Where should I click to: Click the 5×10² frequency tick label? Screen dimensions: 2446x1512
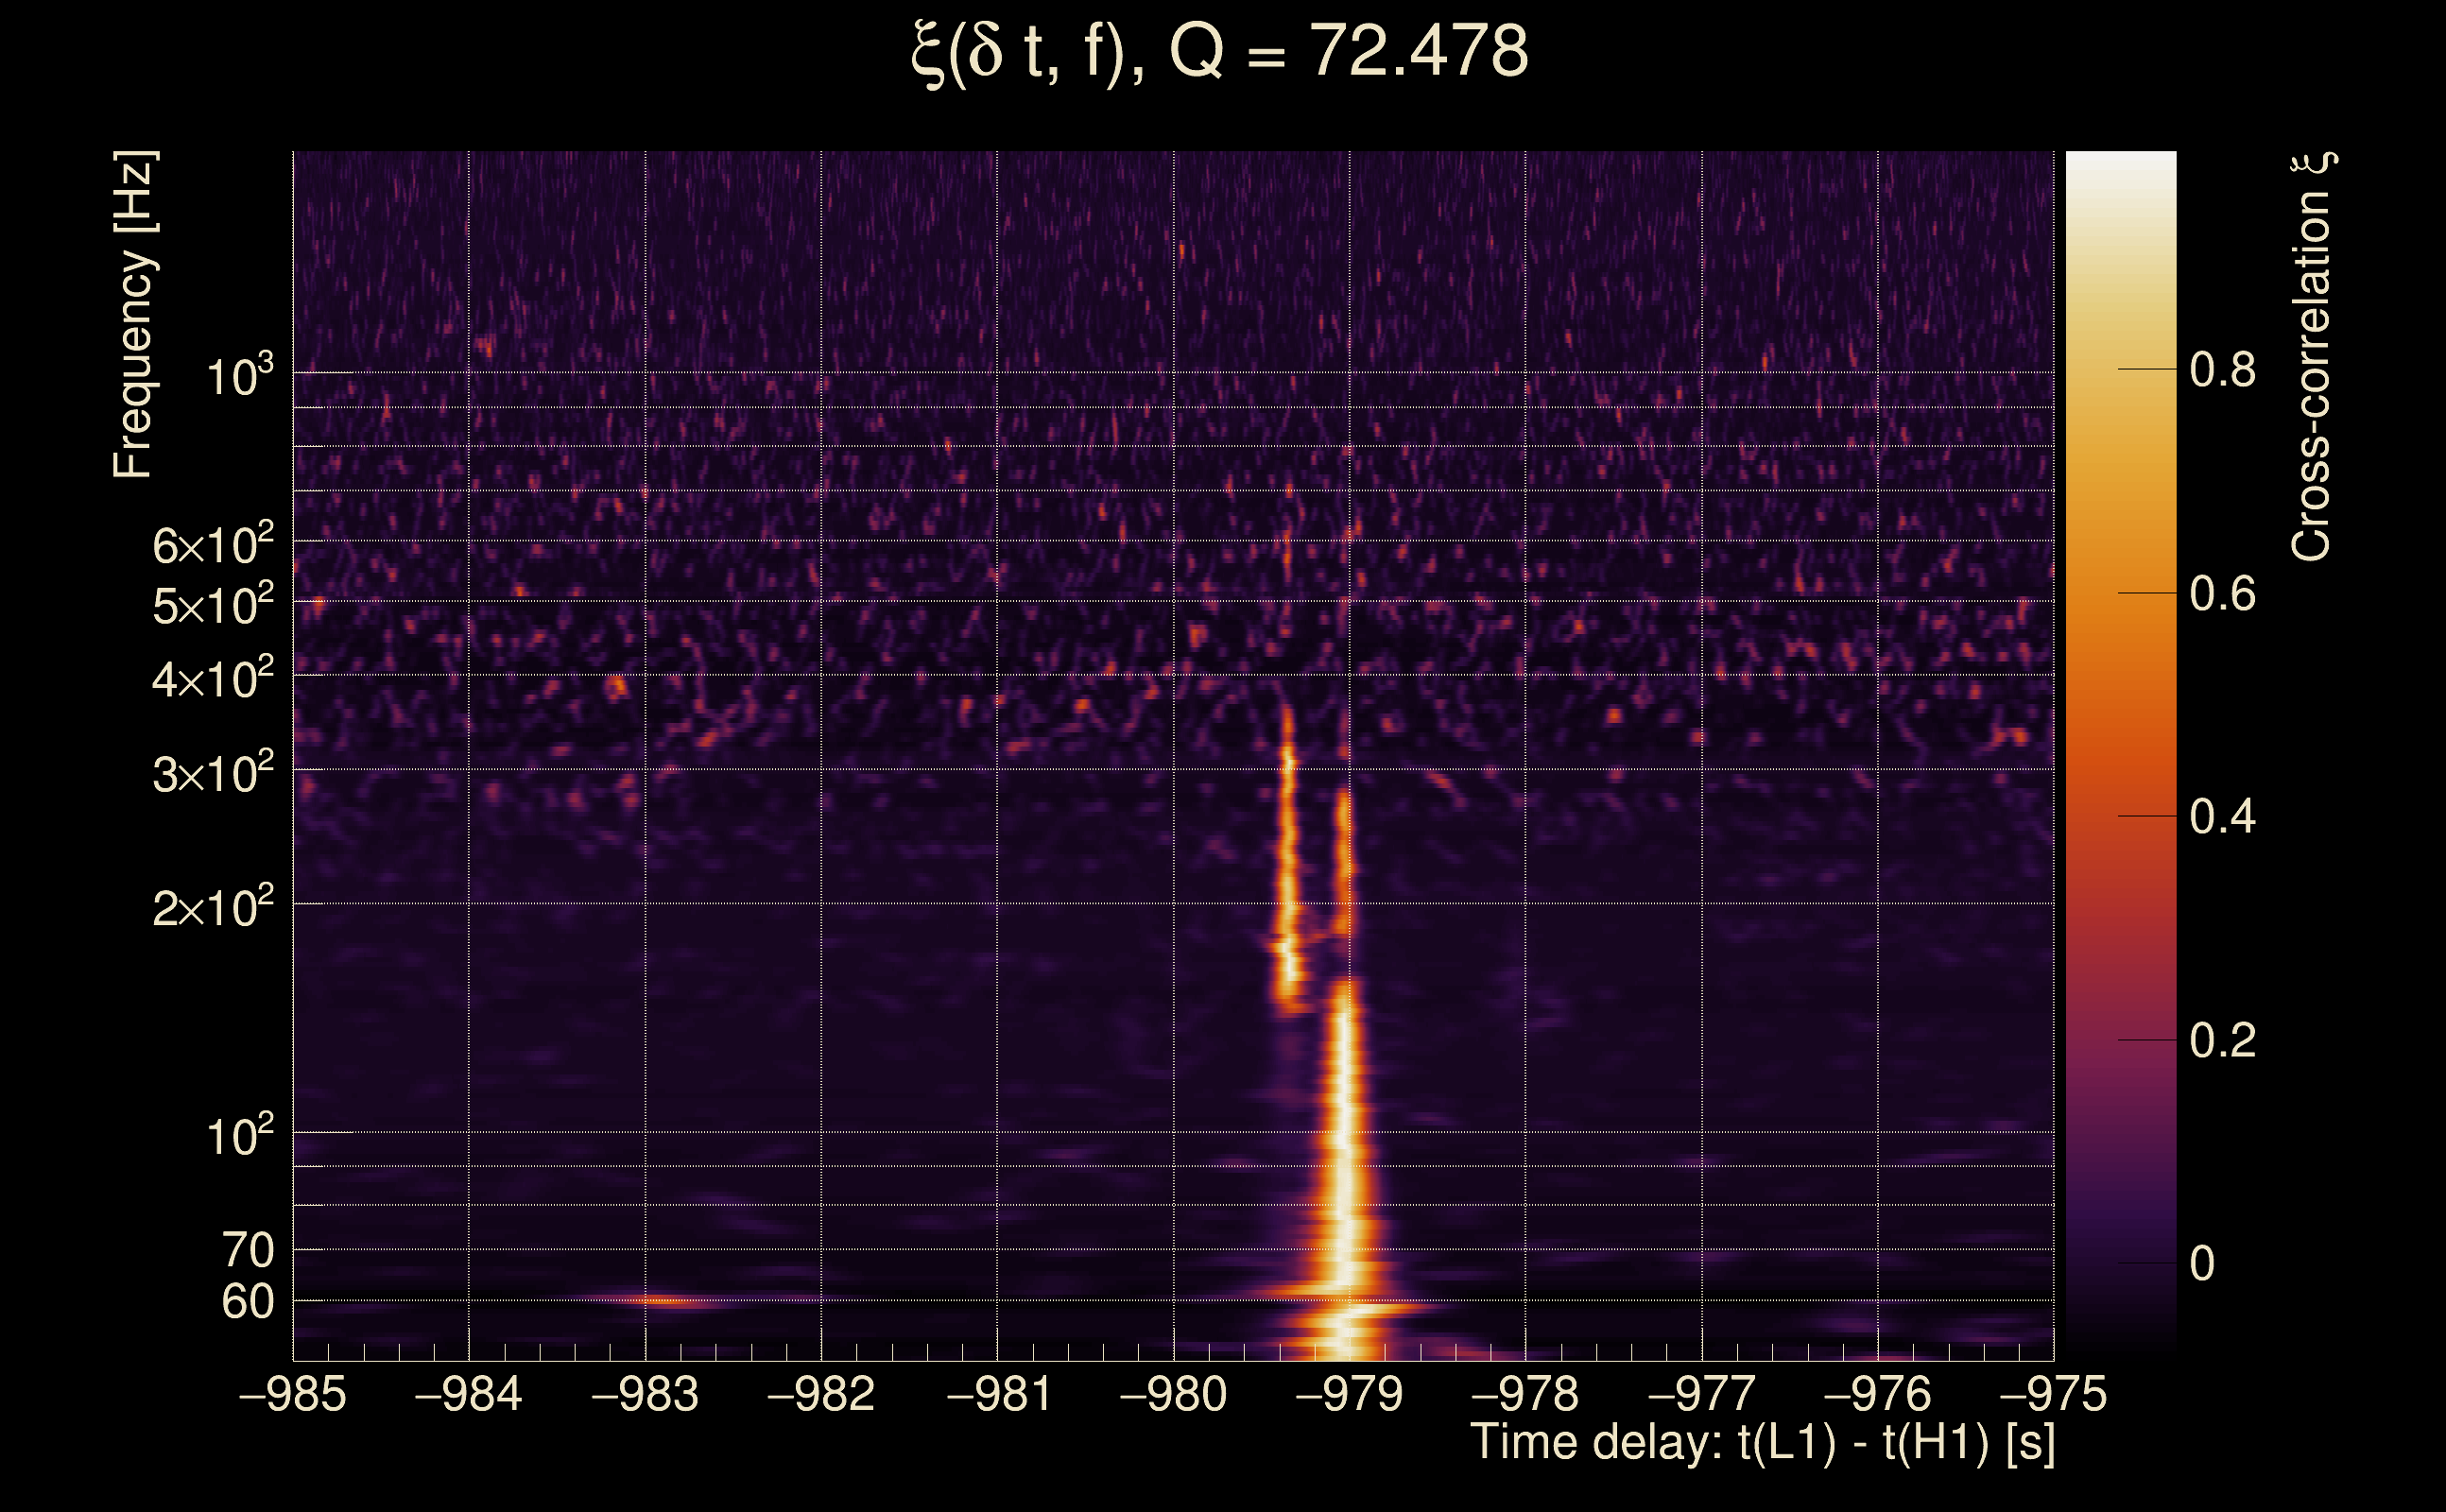[212, 605]
